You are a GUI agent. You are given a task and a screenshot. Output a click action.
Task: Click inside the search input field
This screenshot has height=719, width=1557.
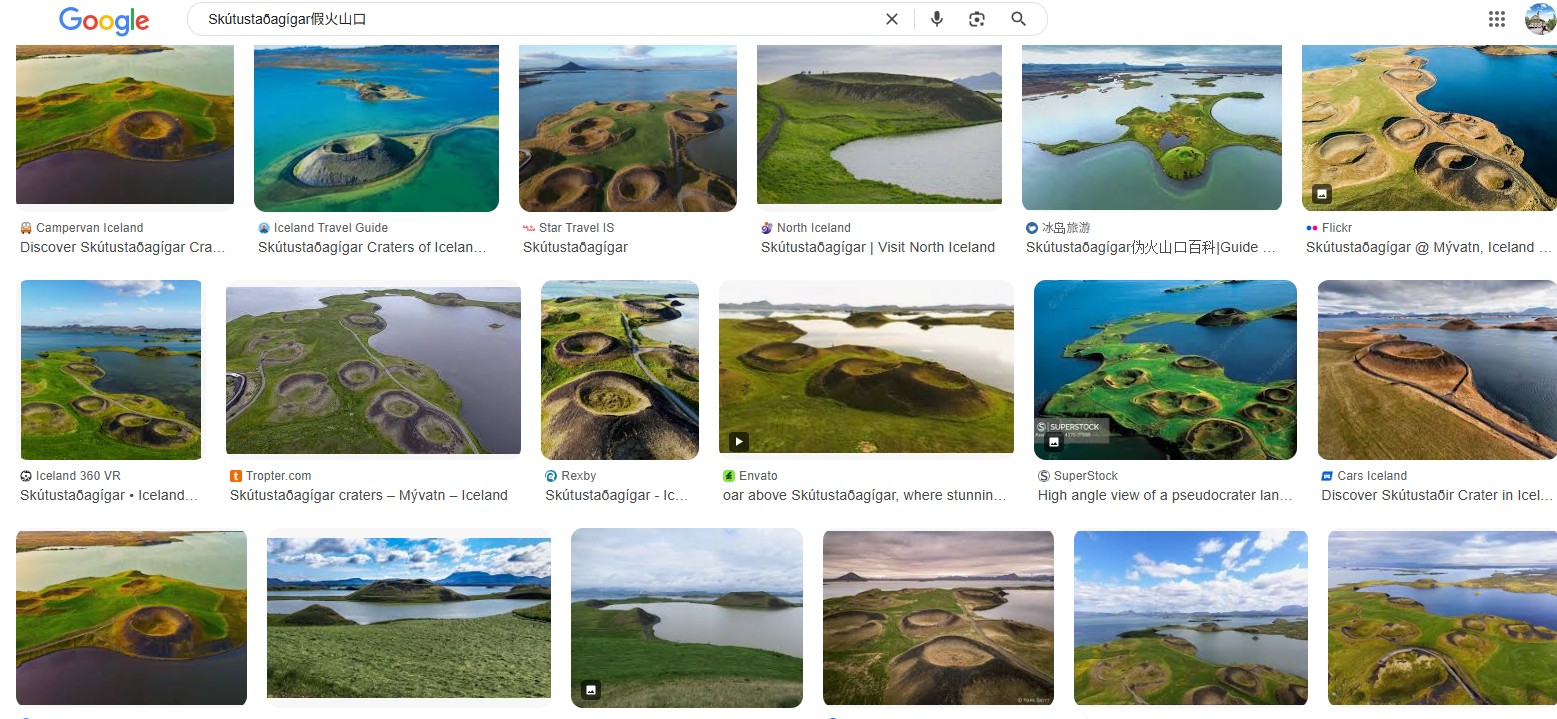(x=540, y=19)
